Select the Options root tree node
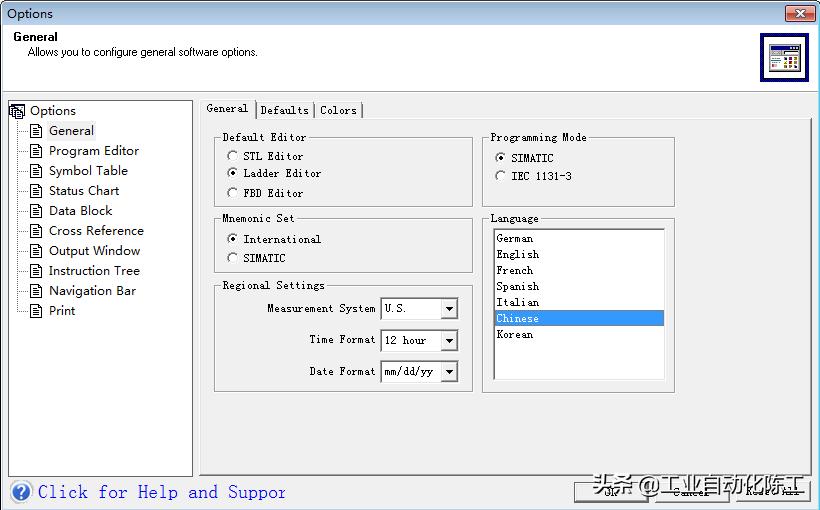Image resolution: width=820 pixels, height=510 pixels. 53,111
